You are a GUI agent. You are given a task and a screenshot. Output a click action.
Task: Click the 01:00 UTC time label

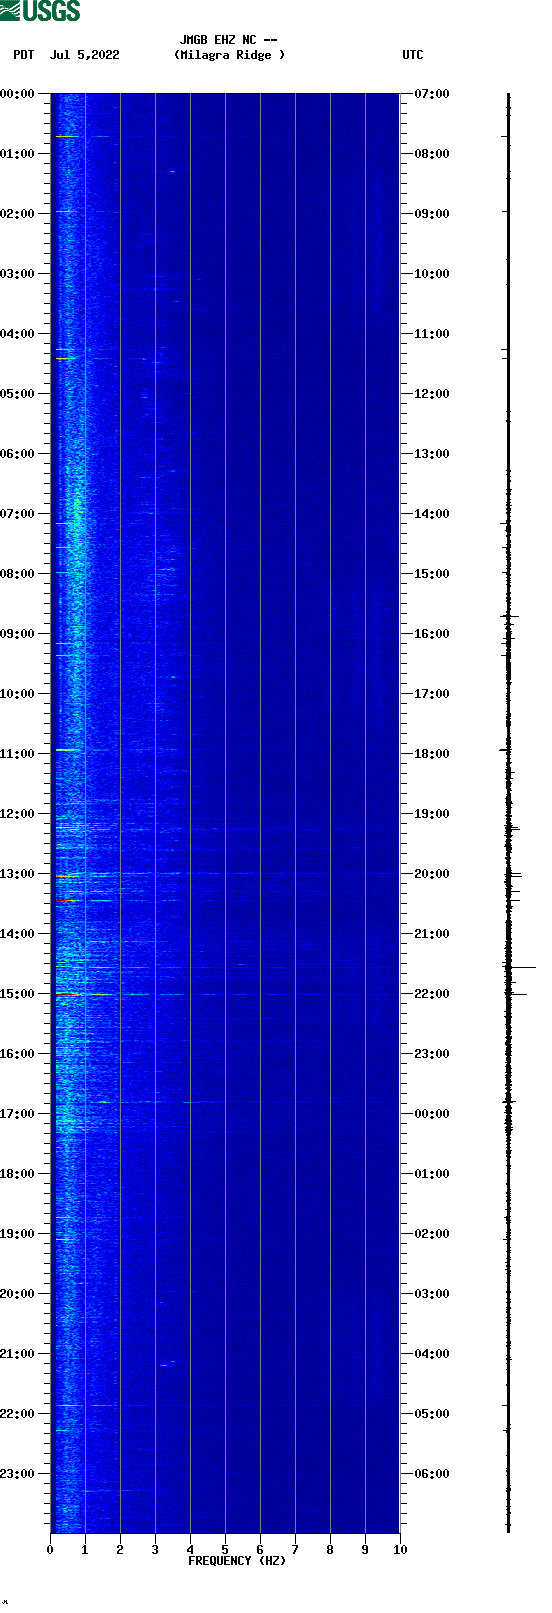tap(432, 1174)
